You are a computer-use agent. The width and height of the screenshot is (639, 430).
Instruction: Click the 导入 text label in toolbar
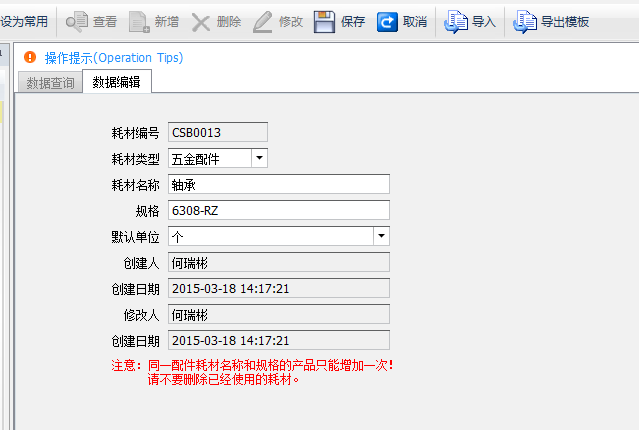tap(484, 22)
